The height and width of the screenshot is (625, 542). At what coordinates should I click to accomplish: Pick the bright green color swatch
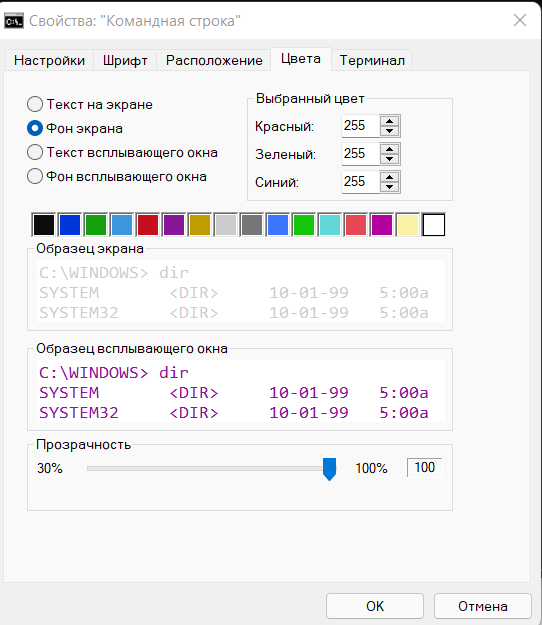click(304, 225)
